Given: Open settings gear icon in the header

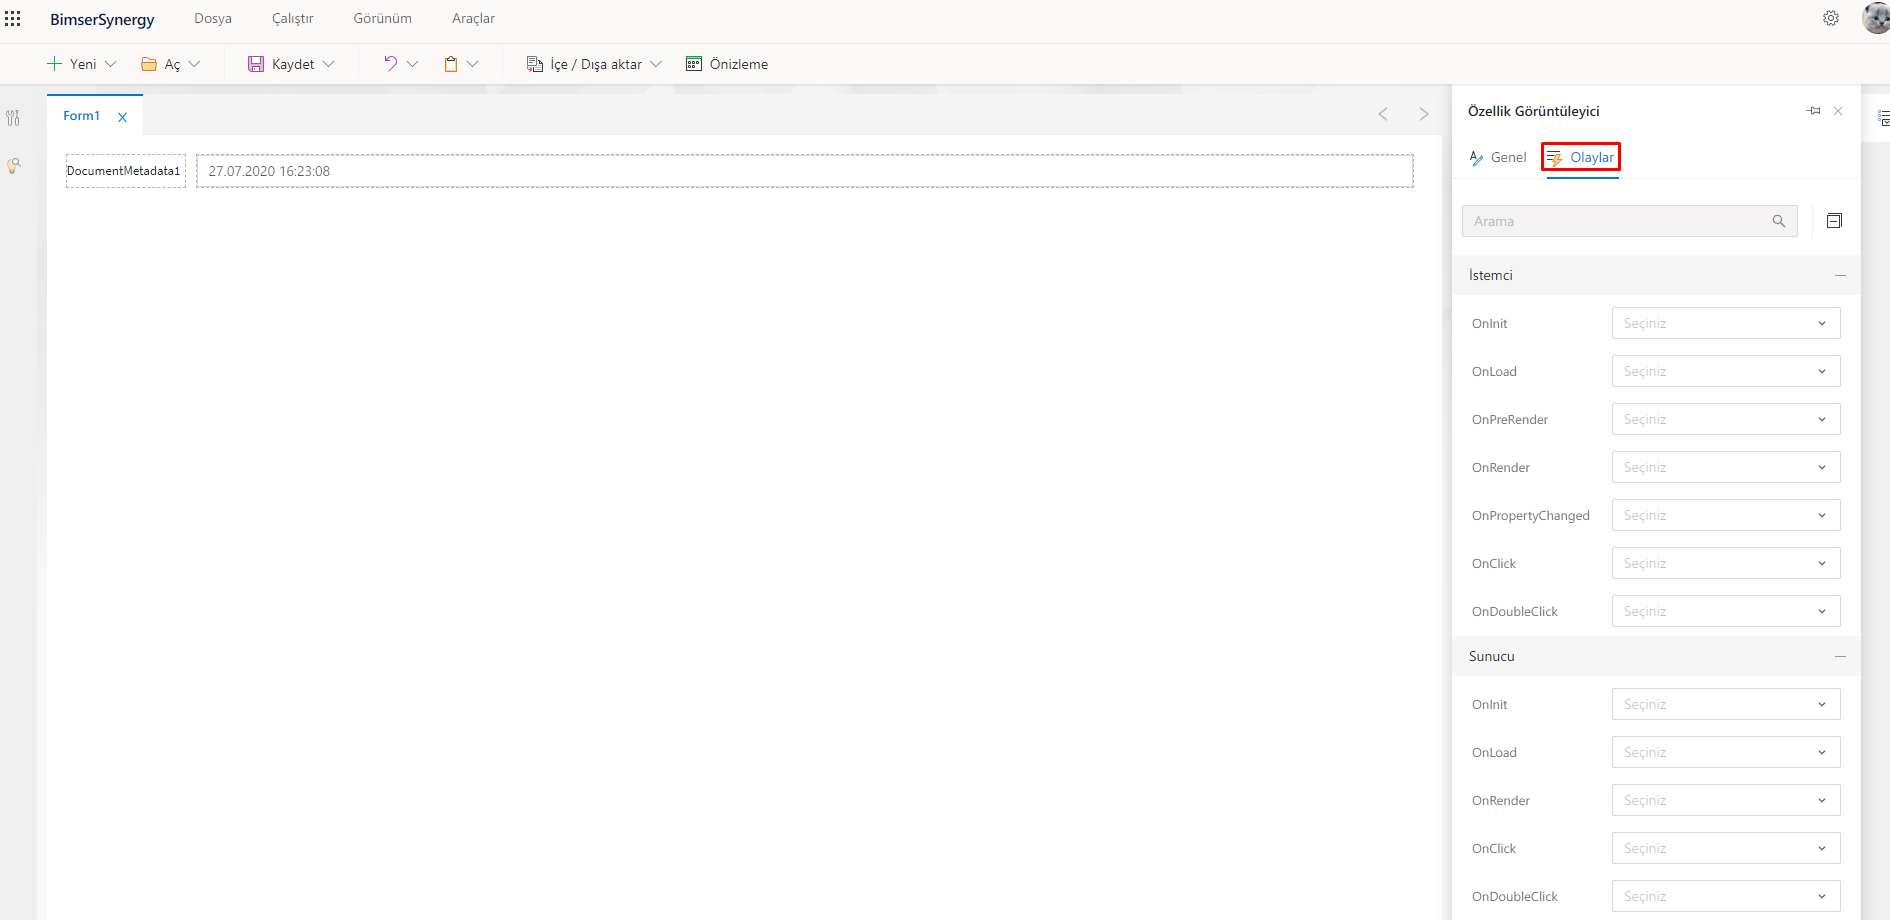Looking at the screenshot, I should [x=1831, y=18].
